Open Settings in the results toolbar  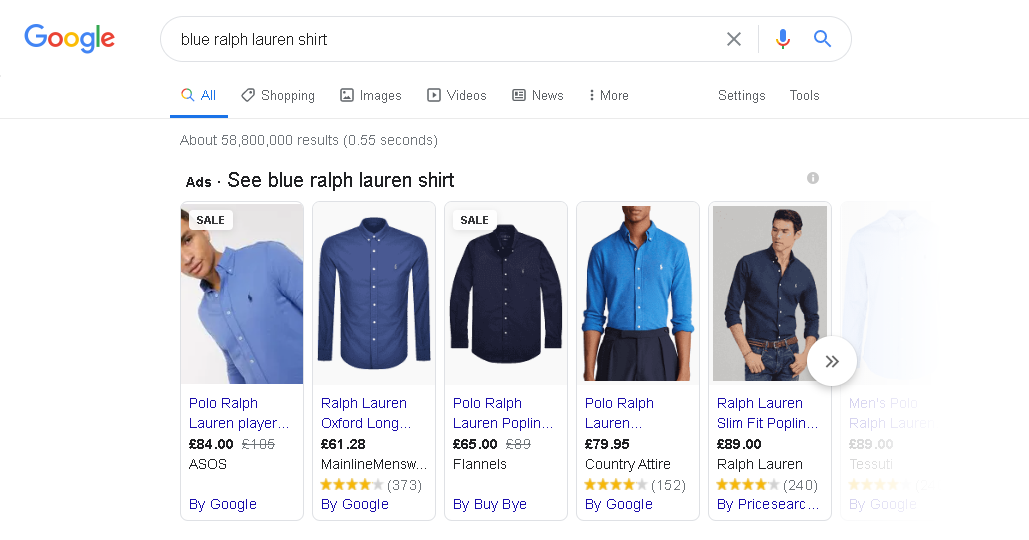[742, 96]
